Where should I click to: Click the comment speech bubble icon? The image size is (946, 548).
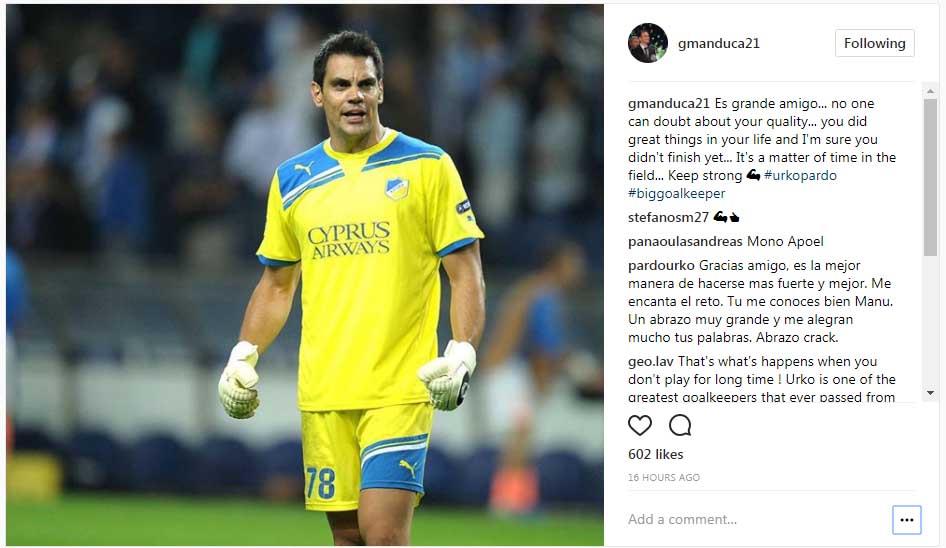coord(680,425)
